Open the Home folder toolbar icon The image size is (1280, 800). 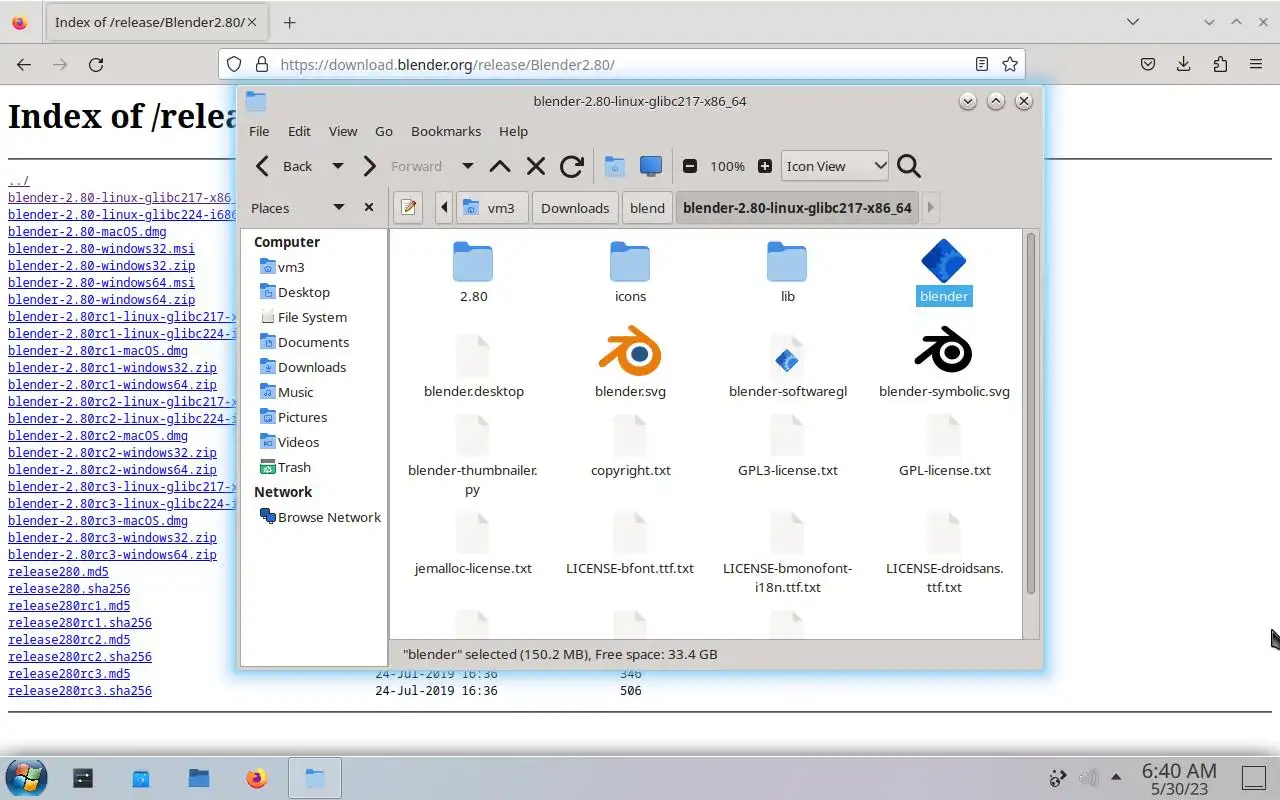pyautogui.click(x=614, y=166)
